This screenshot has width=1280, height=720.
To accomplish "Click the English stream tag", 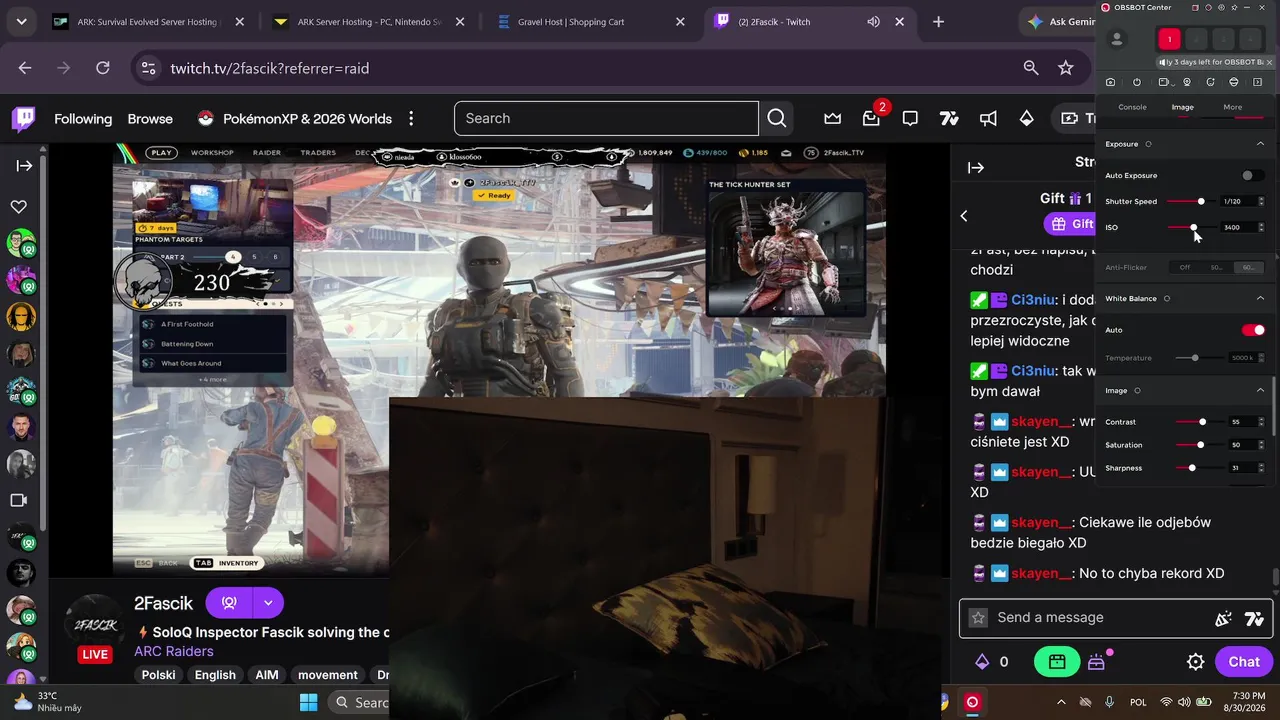I will 215,675.
